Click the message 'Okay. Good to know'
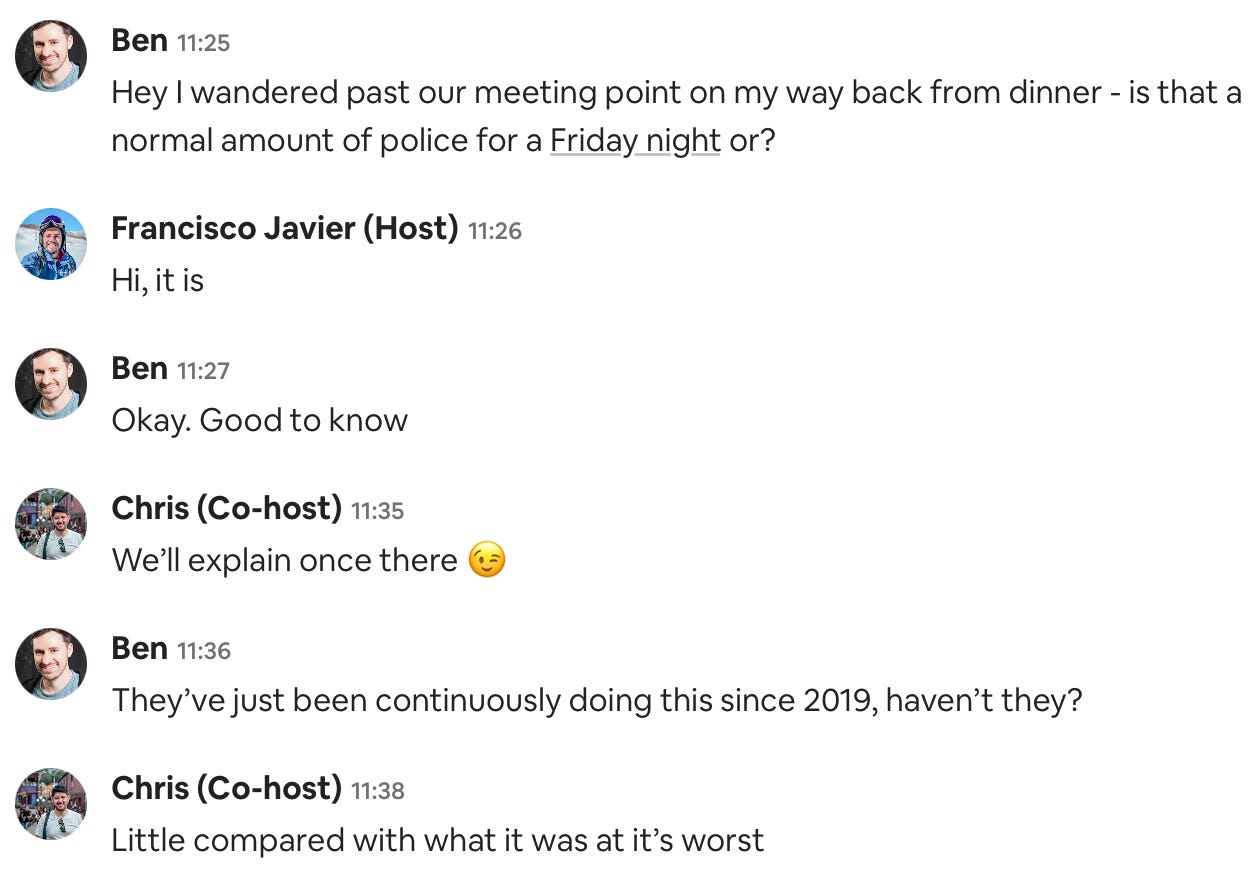 (260, 420)
